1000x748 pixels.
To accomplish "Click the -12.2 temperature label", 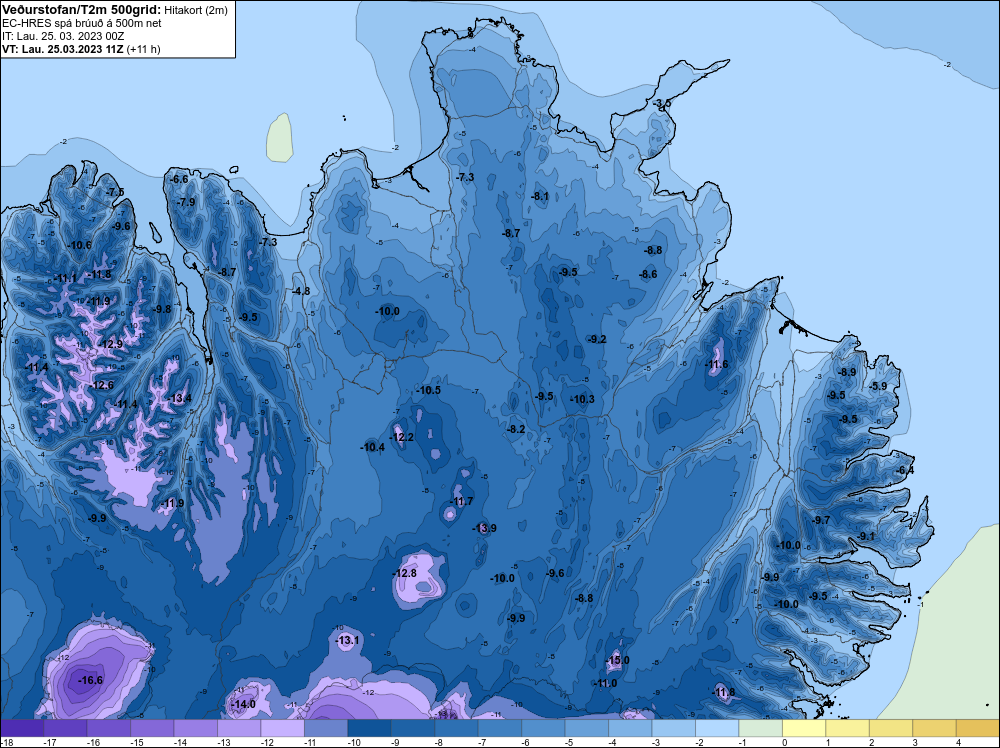I will pyautogui.click(x=402, y=437).
